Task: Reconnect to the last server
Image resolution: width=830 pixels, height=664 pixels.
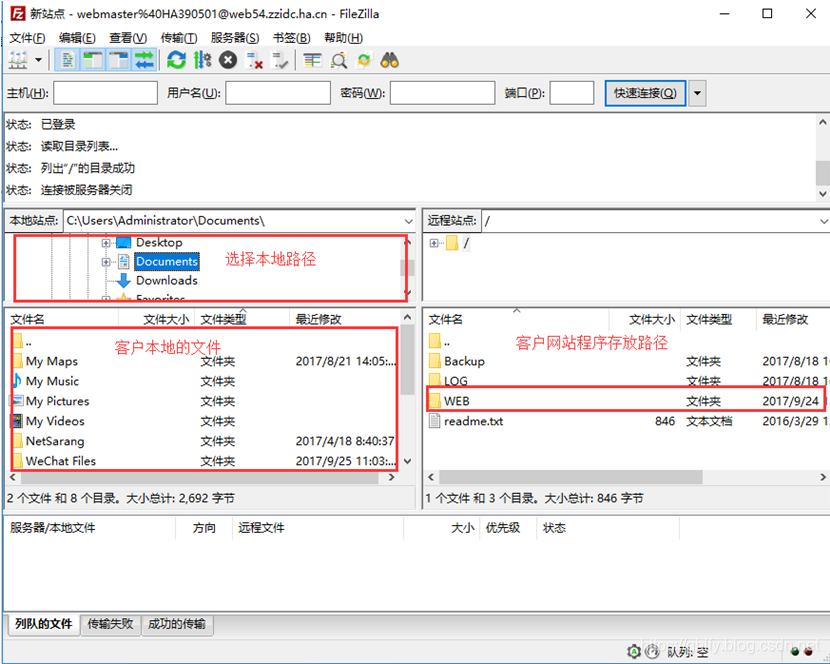Action: point(279,60)
